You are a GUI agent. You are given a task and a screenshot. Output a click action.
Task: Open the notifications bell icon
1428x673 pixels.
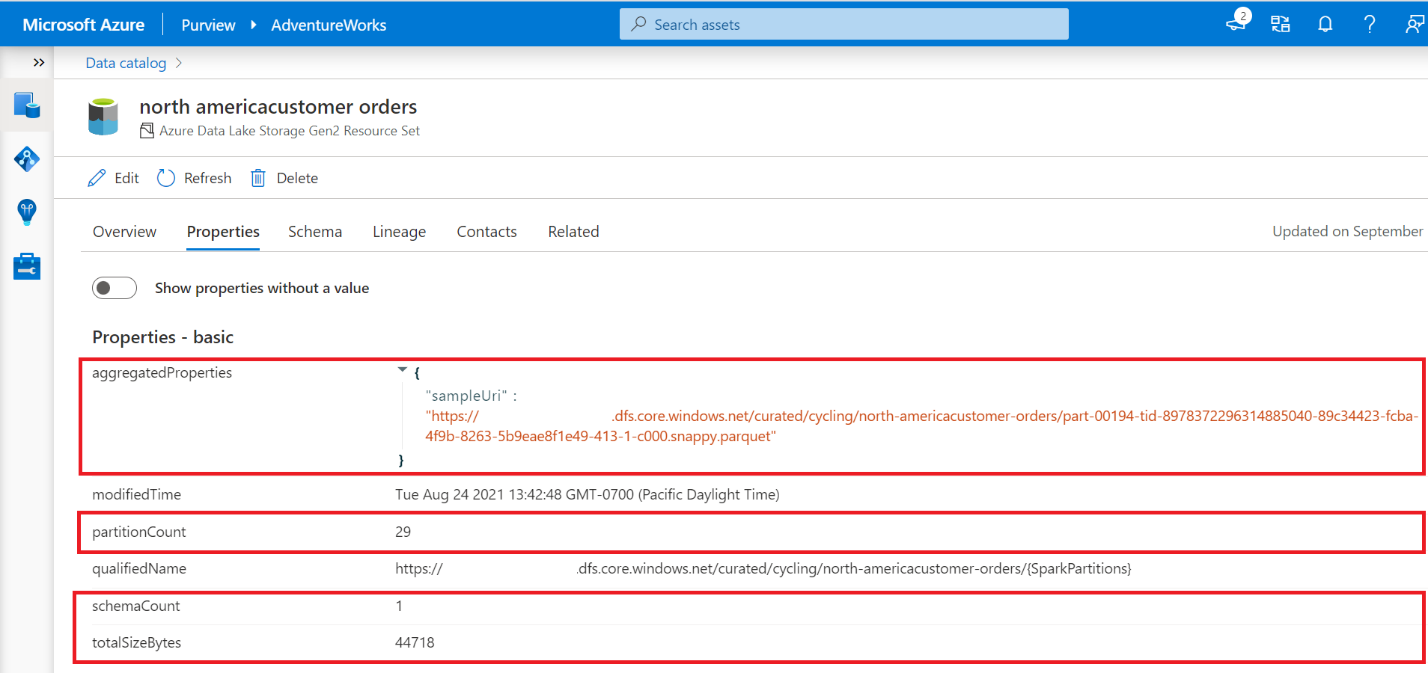point(1325,24)
